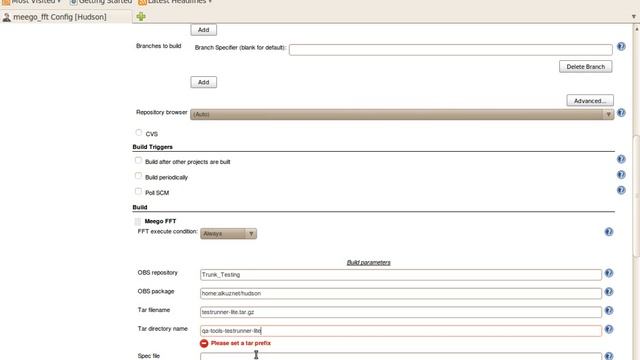This screenshot has height=360, width=640.
Task: Click the Branches to build label
Action: pos(158,46)
